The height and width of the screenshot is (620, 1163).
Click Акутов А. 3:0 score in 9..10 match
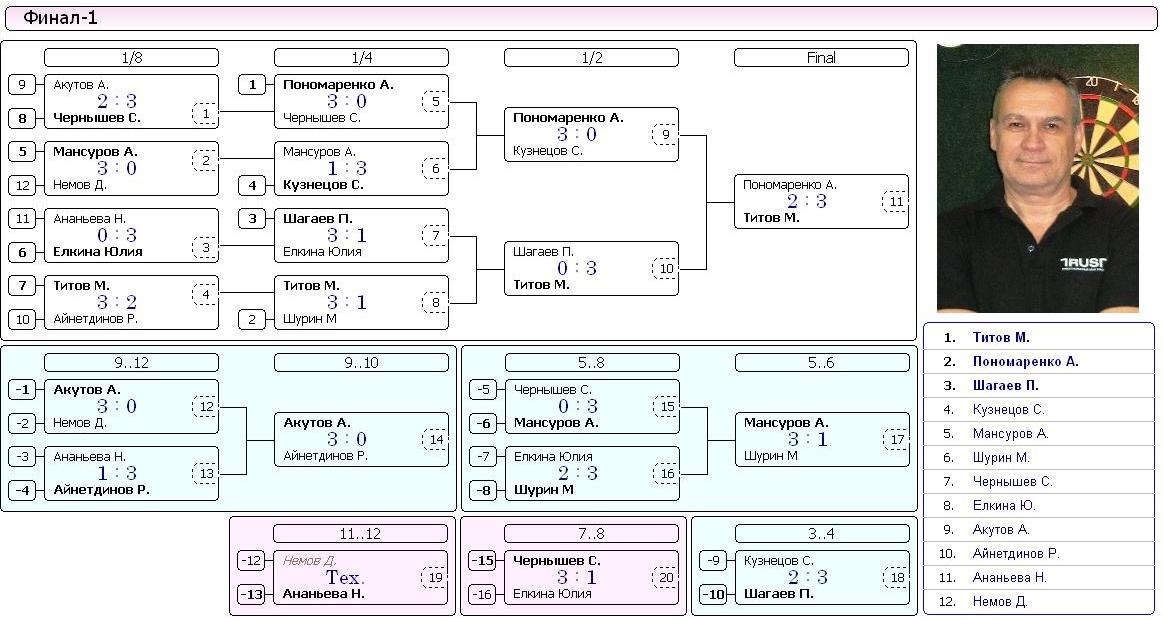tap(347, 439)
